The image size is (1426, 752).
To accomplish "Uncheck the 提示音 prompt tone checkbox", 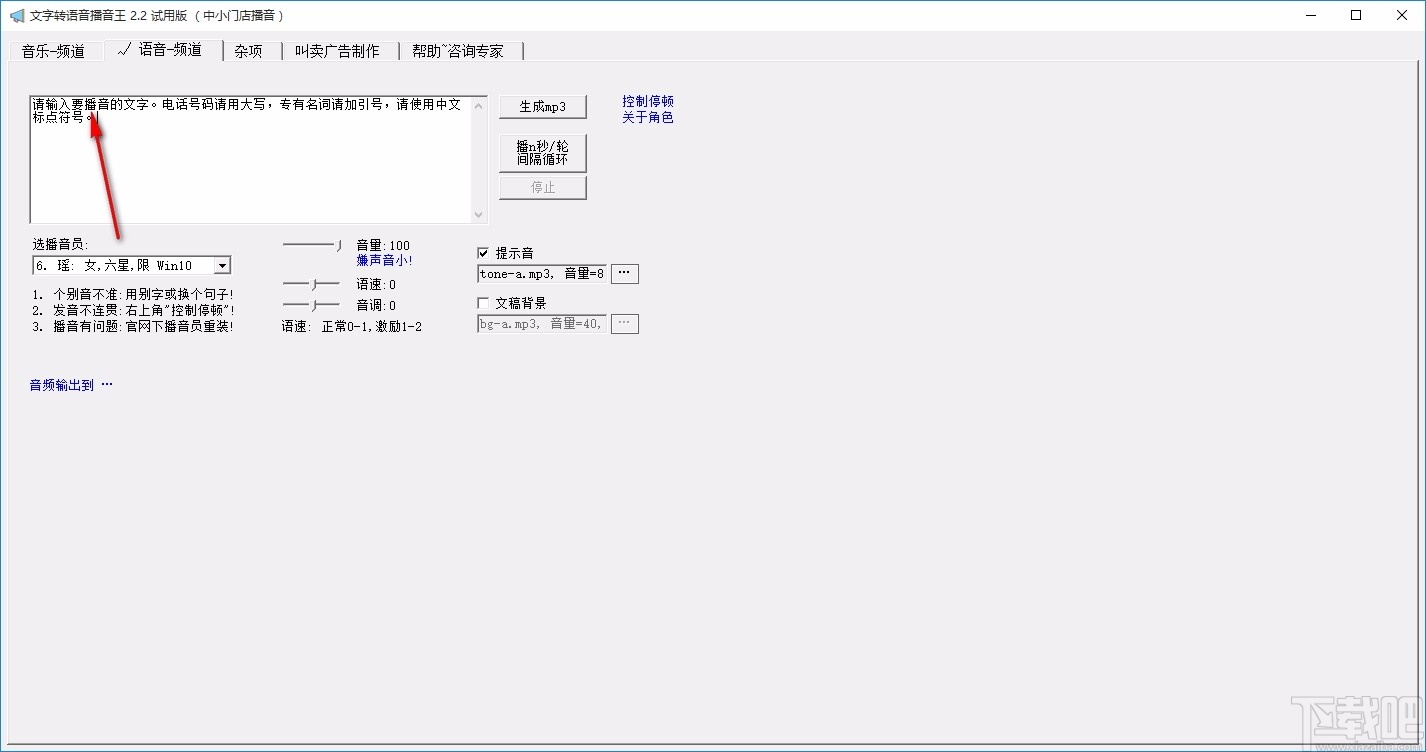I will 483,252.
